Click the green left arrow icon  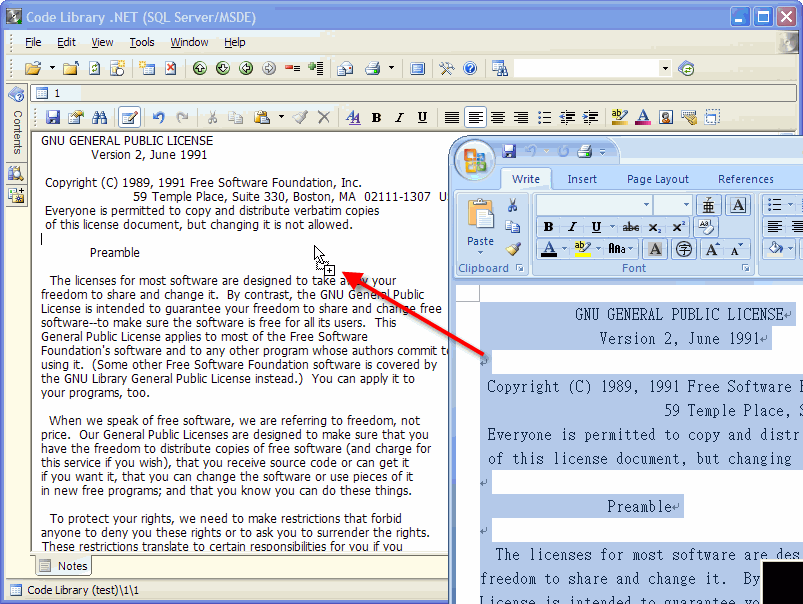coord(246,68)
